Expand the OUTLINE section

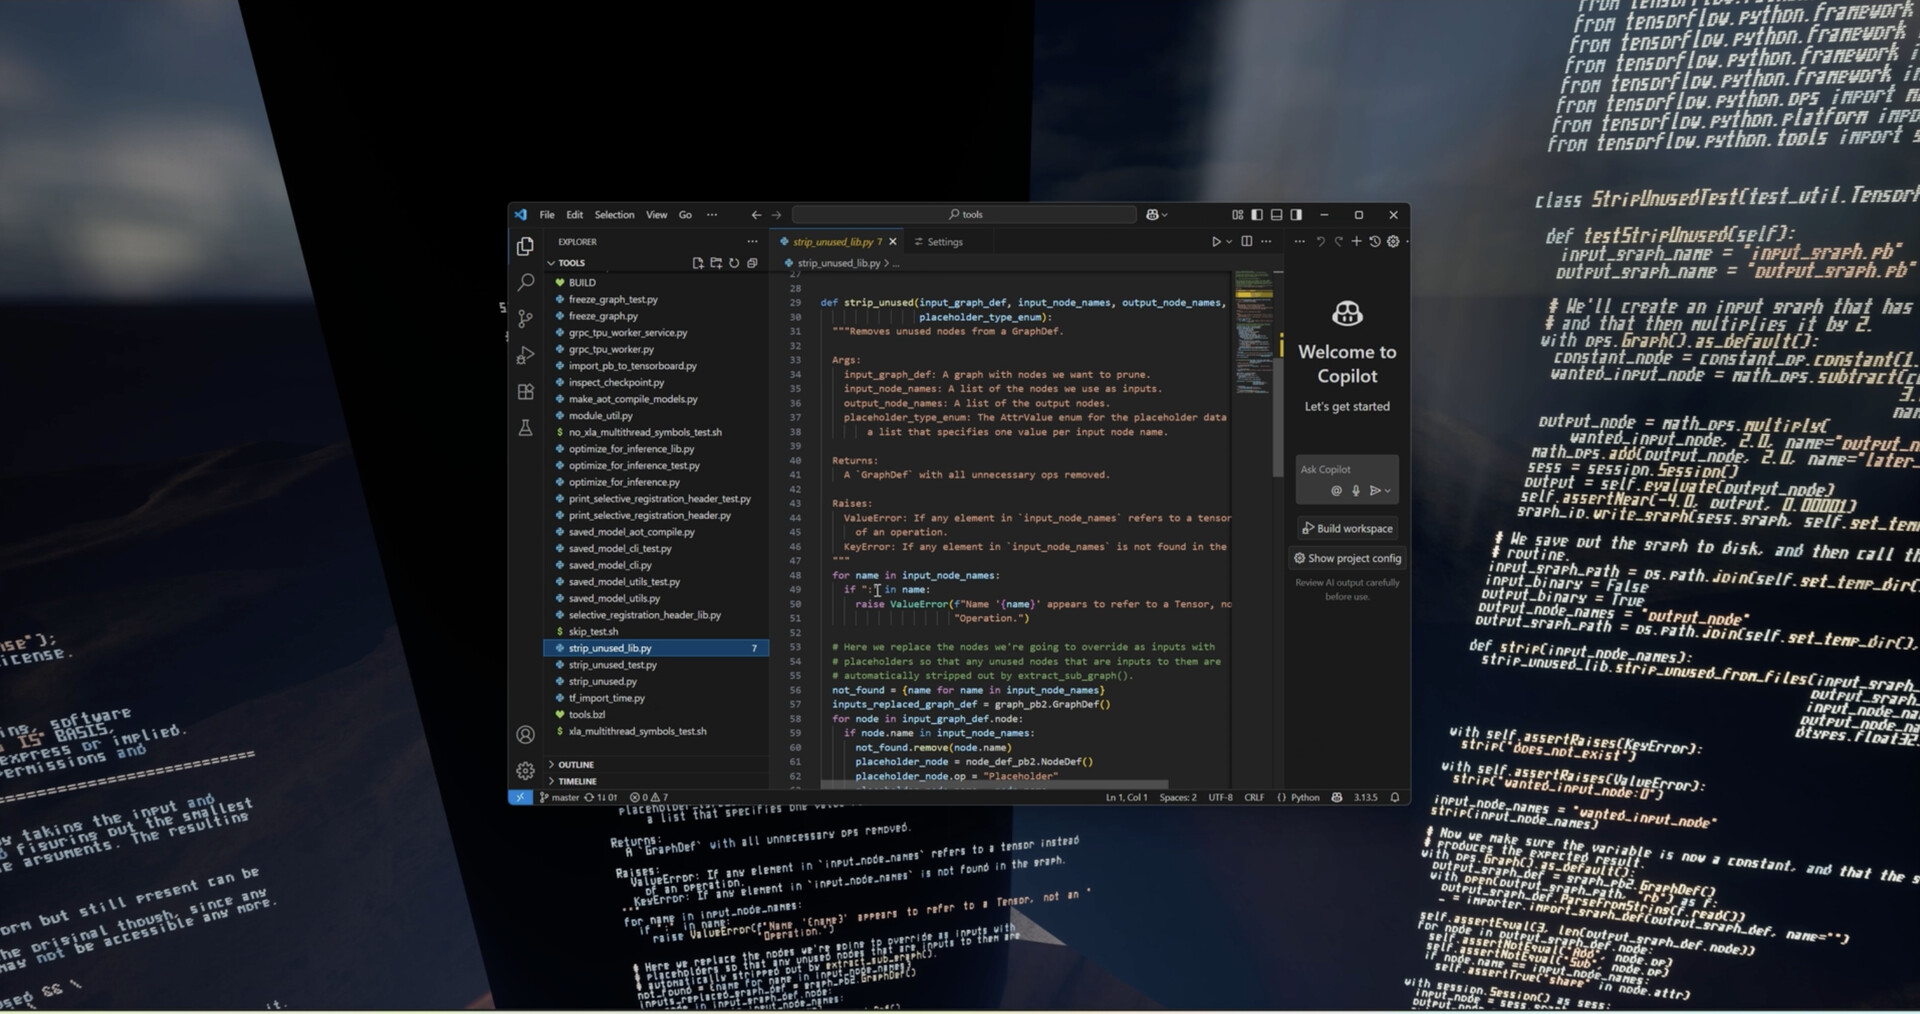click(576, 764)
